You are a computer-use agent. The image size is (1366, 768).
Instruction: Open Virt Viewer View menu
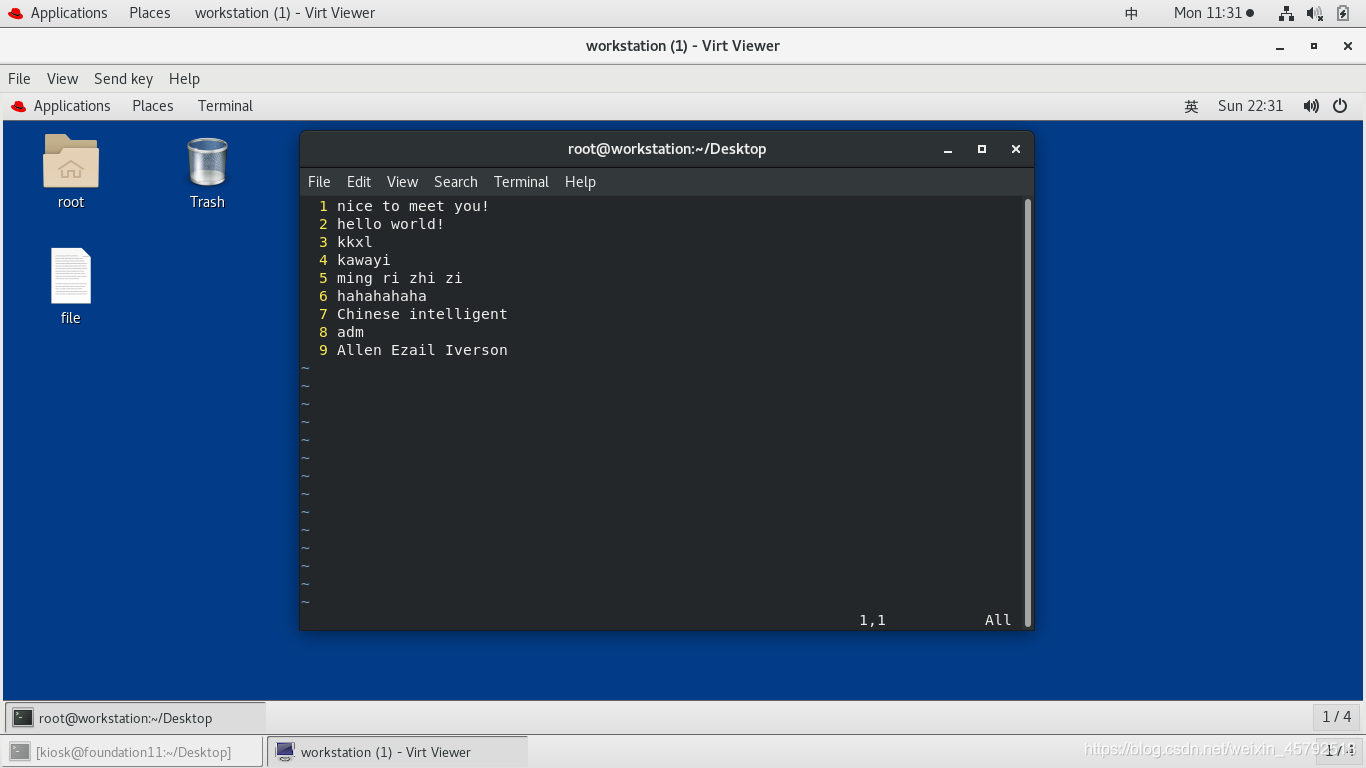coord(62,79)
